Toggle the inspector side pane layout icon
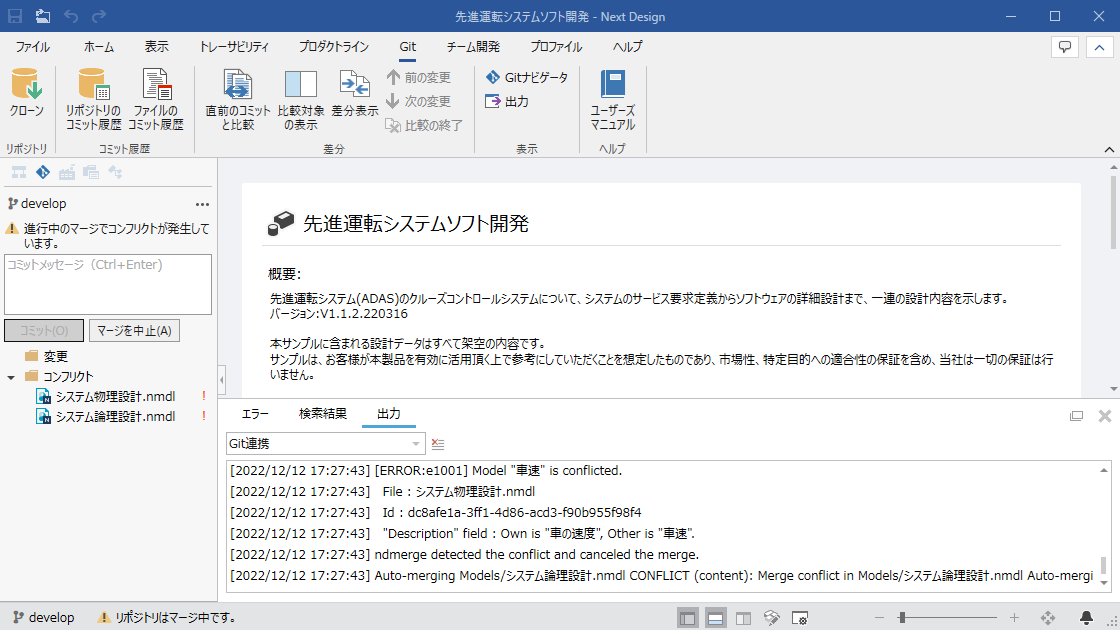The image size is (1120, 630). [744, 619]
